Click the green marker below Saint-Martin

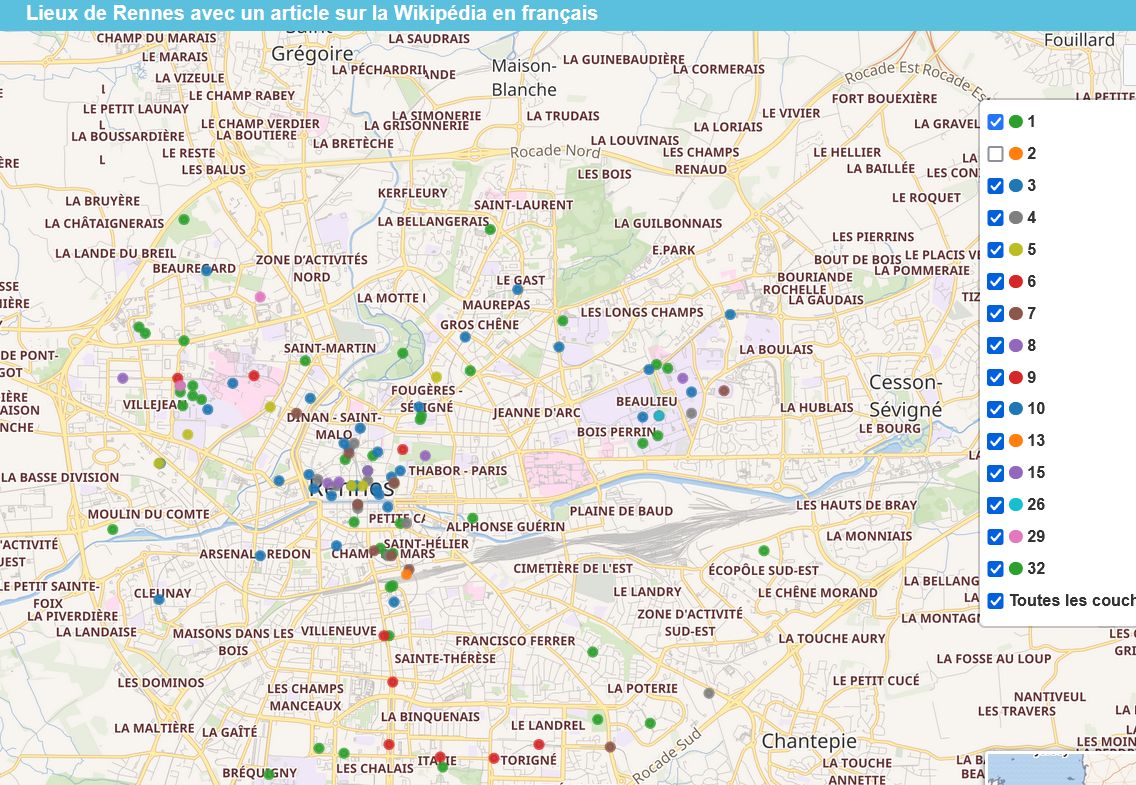pyautogui.click(x=305, y=361)
